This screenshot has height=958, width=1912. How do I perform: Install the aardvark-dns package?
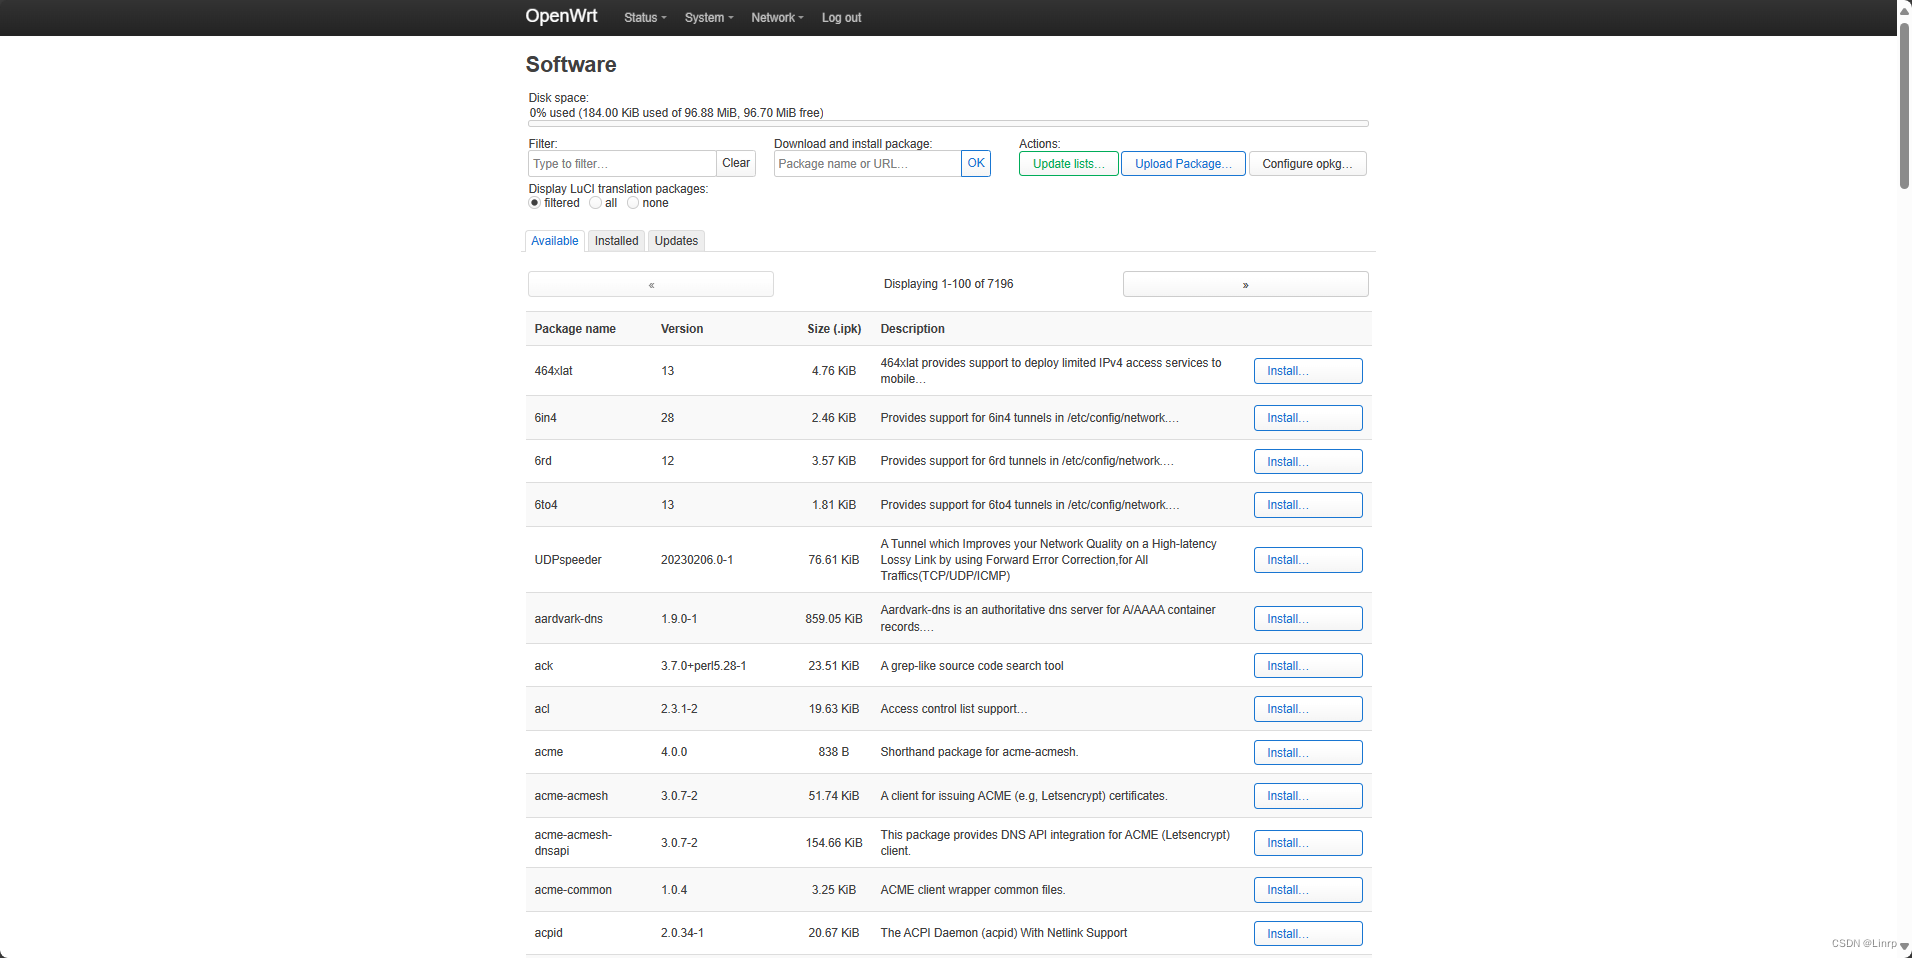(1308, 619)
